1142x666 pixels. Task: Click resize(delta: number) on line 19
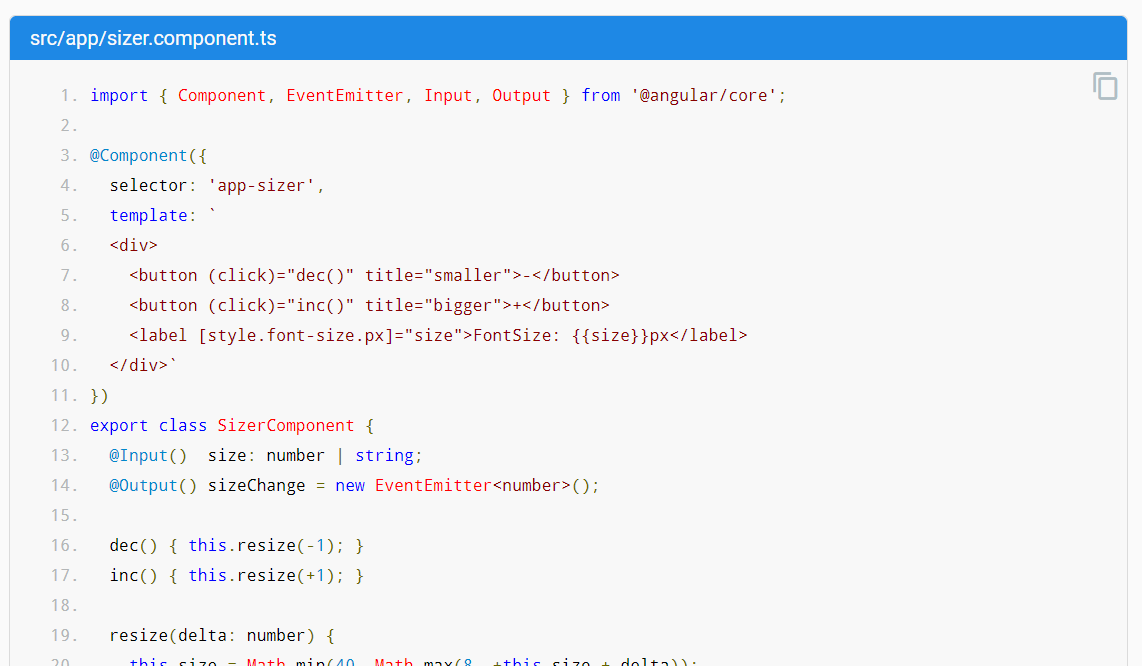[212, 635]
